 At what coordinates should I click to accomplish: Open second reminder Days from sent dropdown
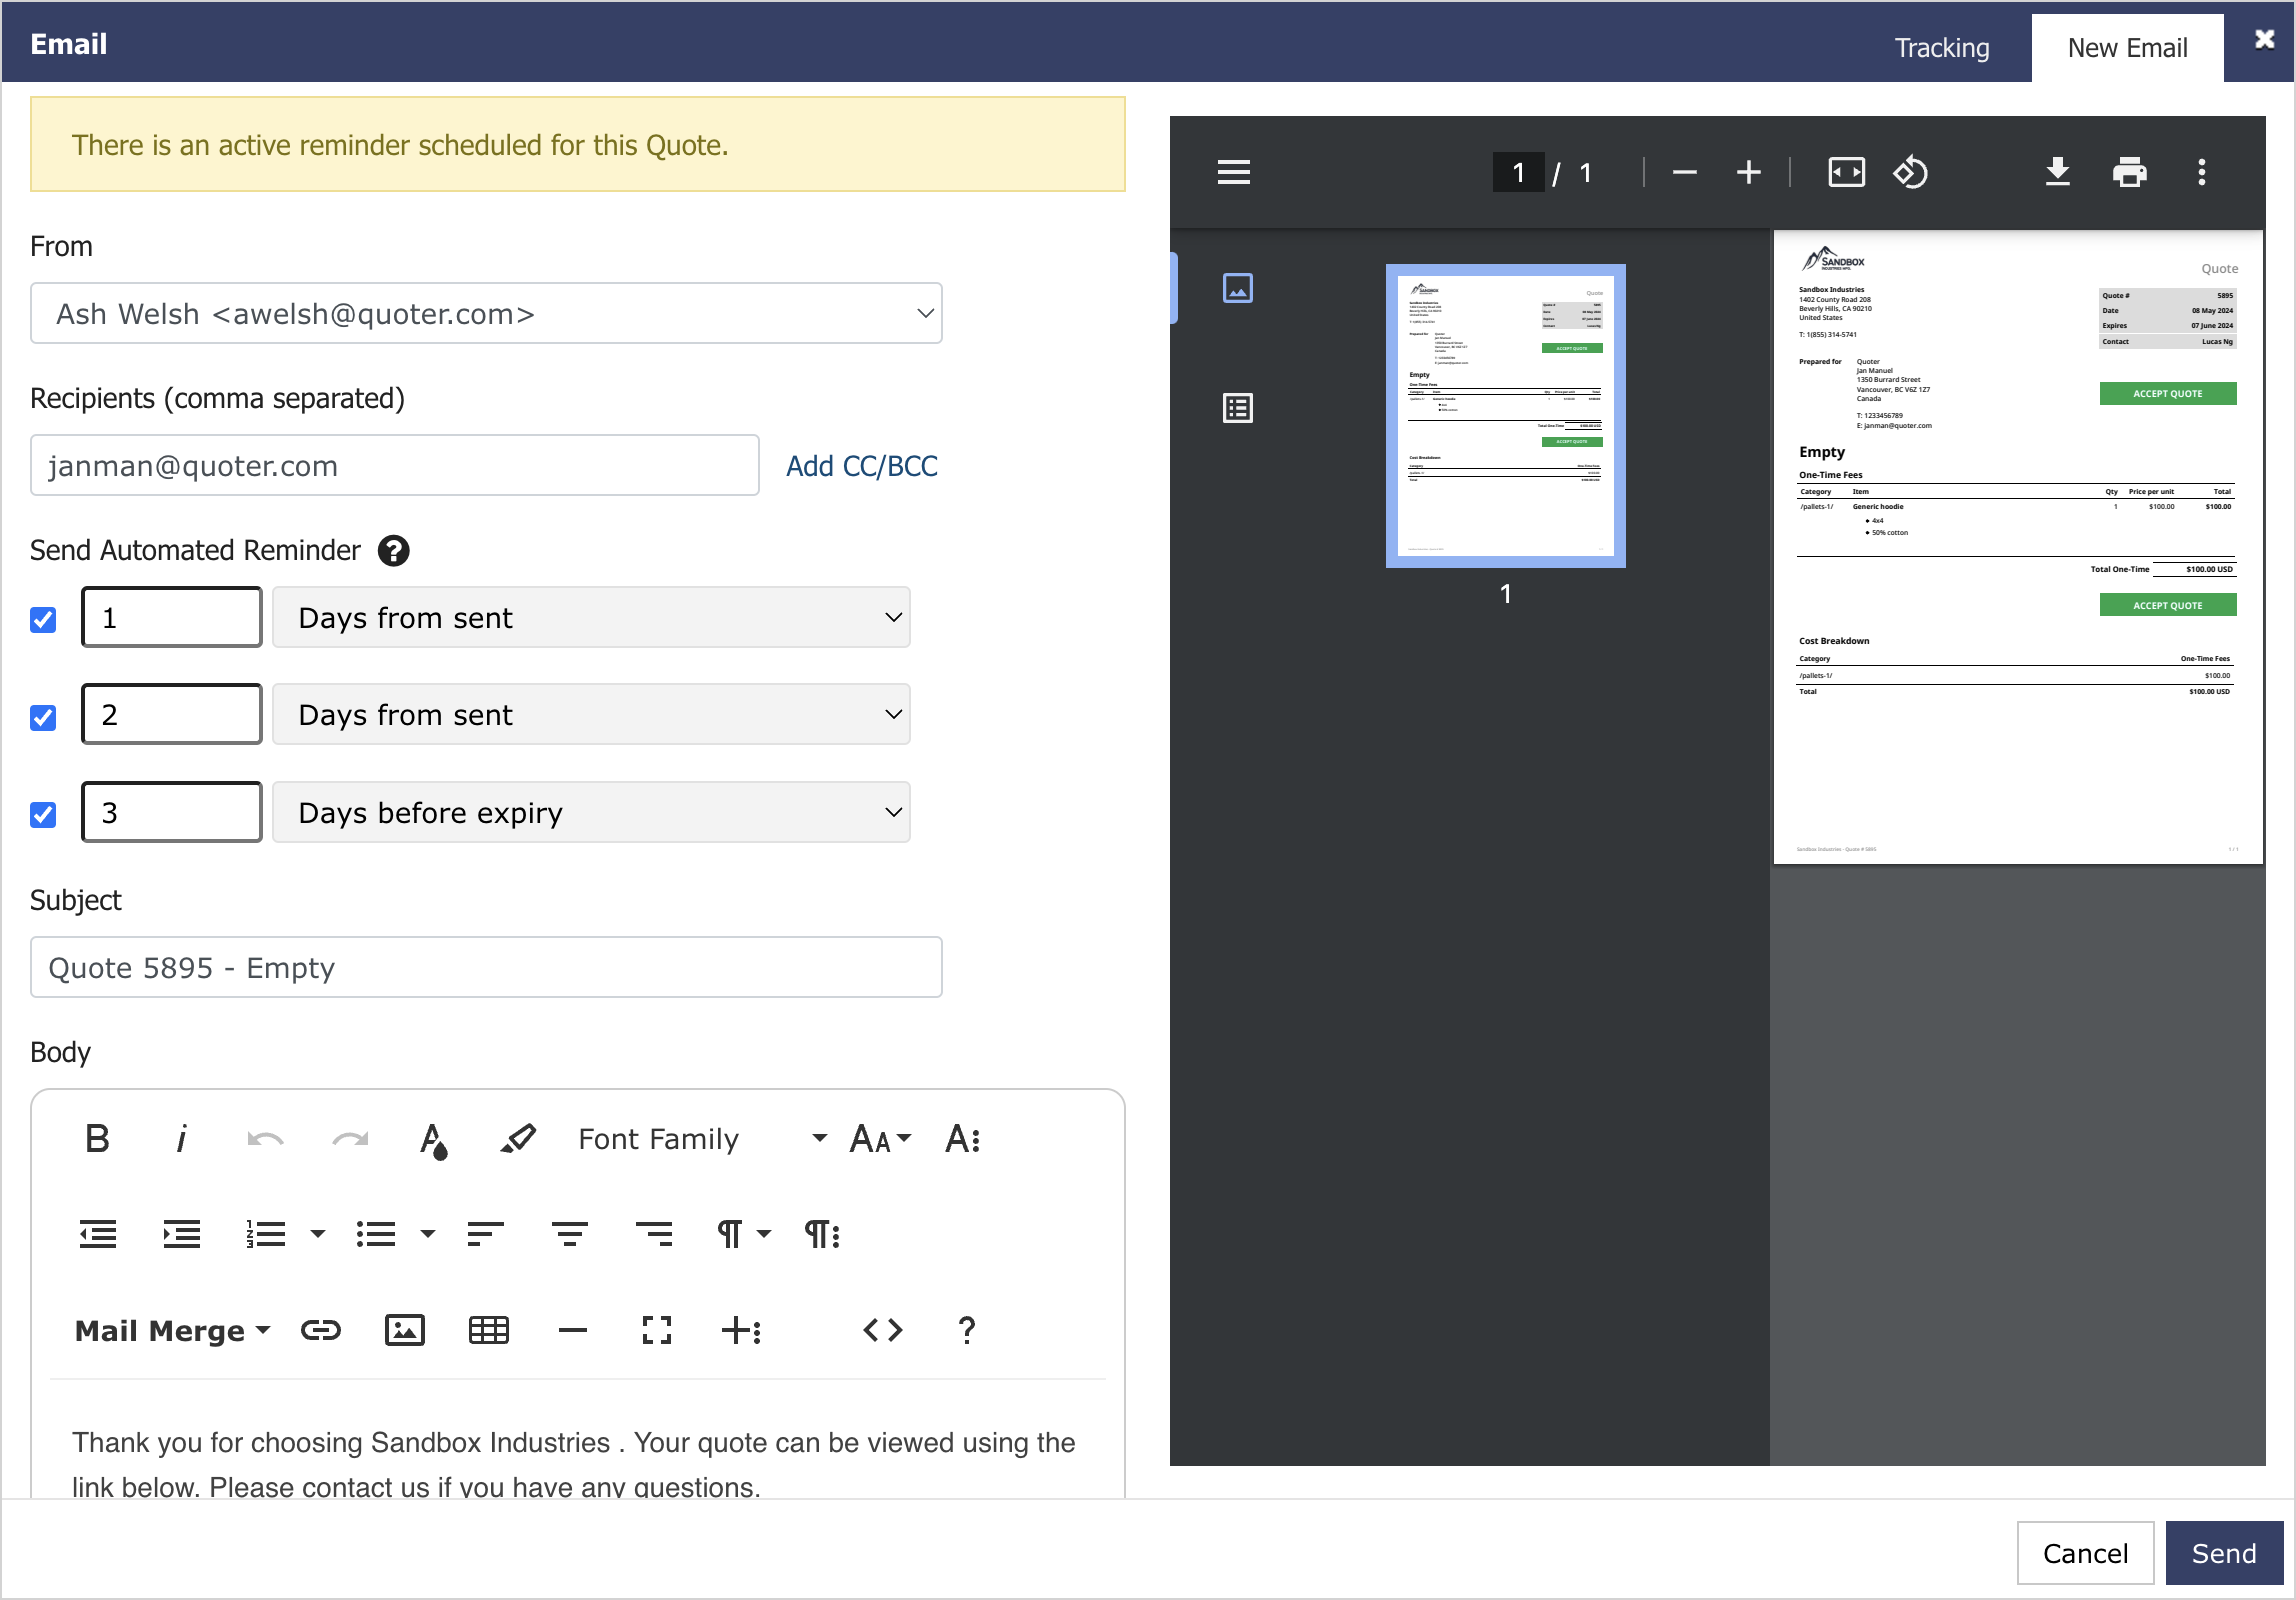(591, 715)
